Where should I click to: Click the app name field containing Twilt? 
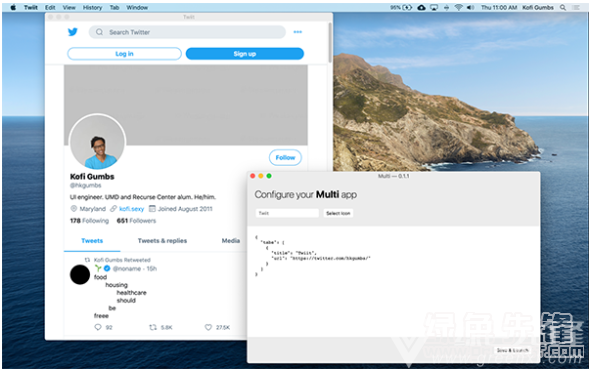click(287, 213)
